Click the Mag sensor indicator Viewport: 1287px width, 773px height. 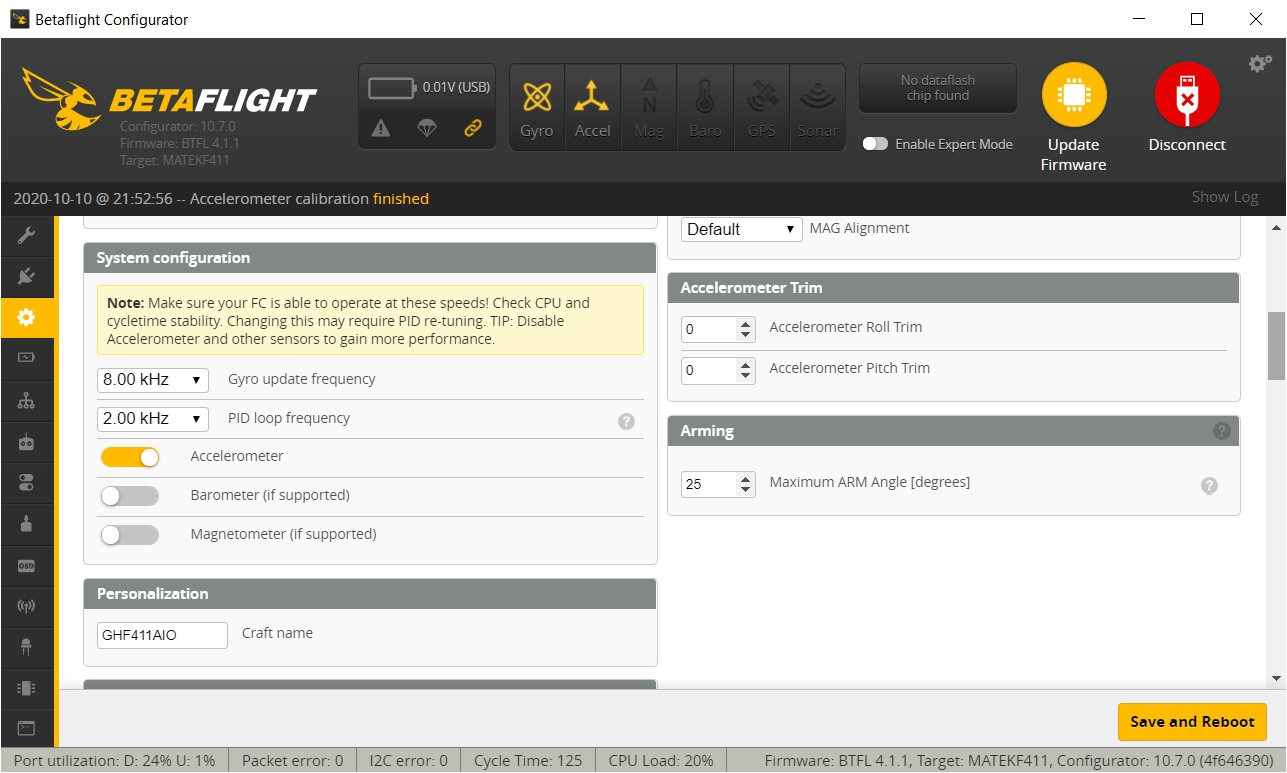tap(649, 107)
